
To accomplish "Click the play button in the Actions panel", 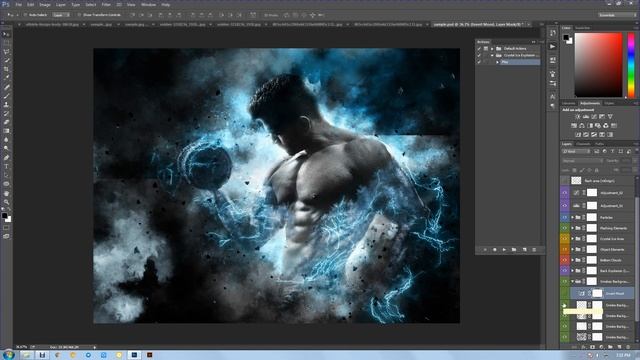I will point(504,249).
